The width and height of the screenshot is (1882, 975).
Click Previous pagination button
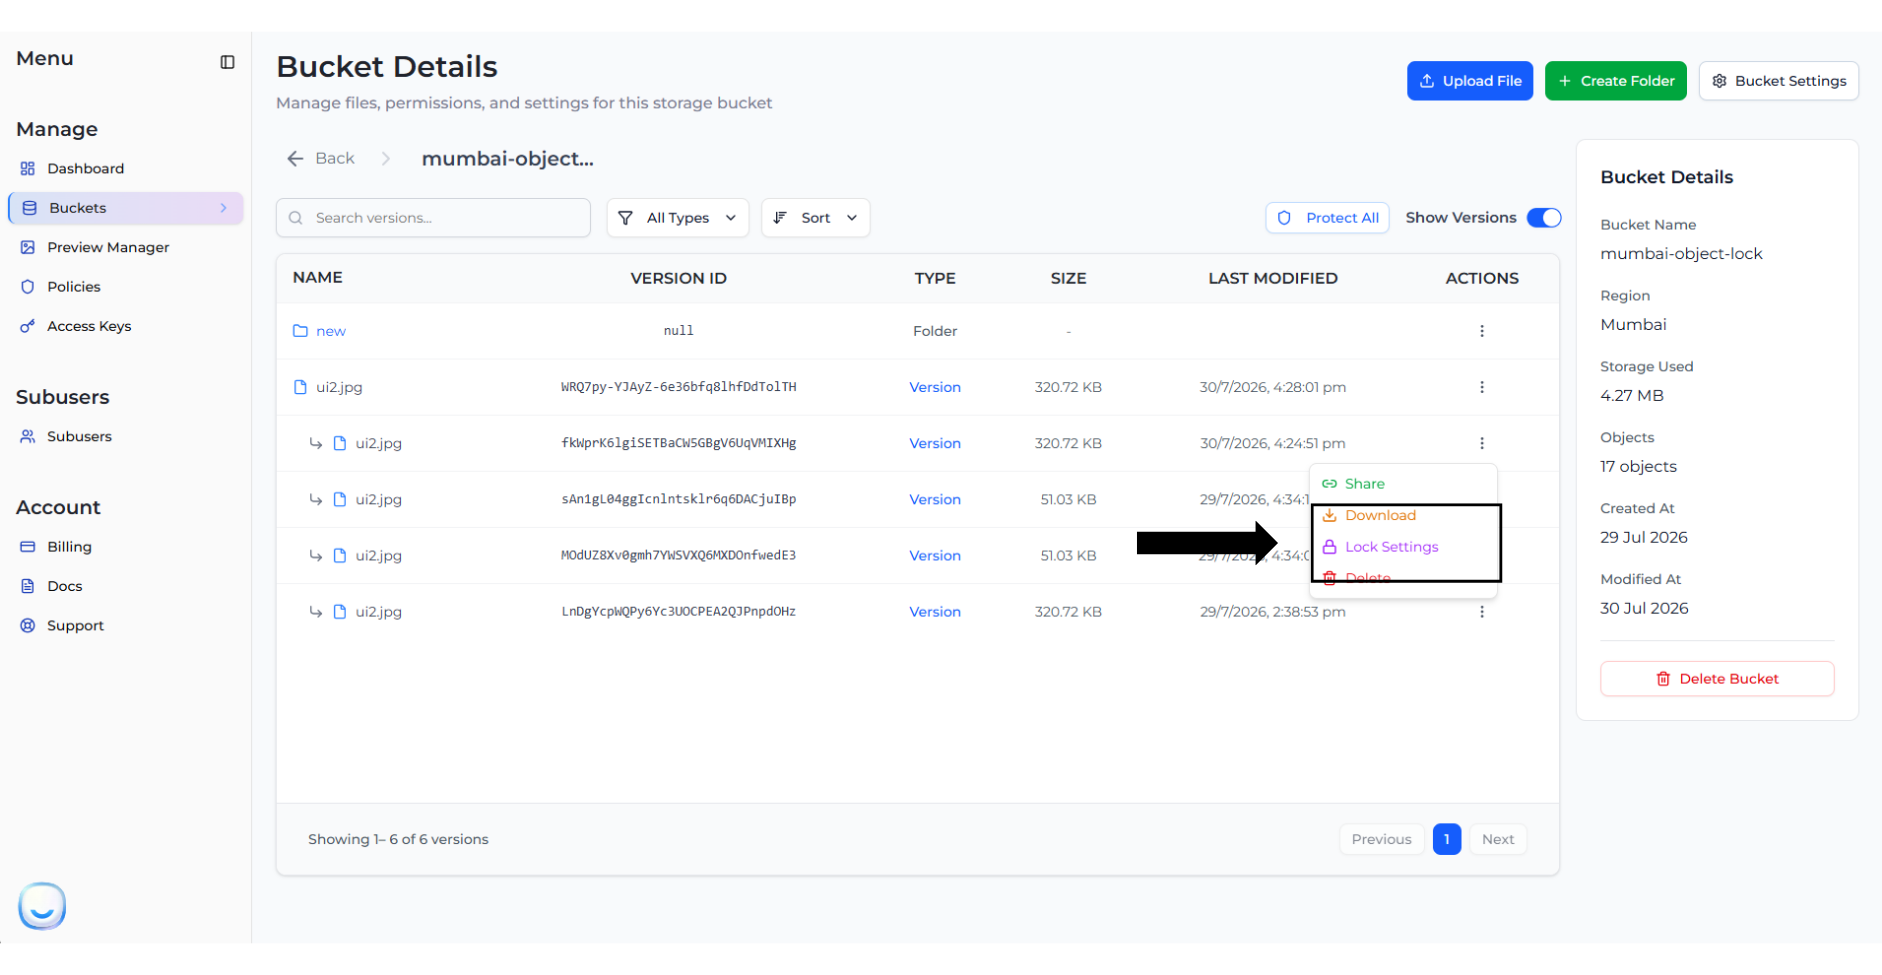point(1382,839)
